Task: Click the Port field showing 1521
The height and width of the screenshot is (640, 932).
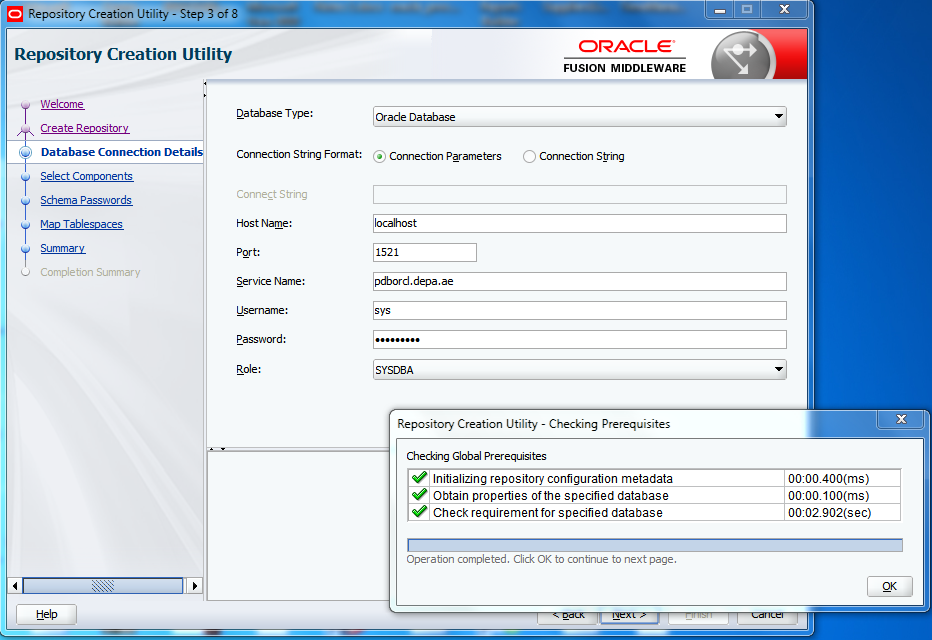Action: (x=424, y=252)
